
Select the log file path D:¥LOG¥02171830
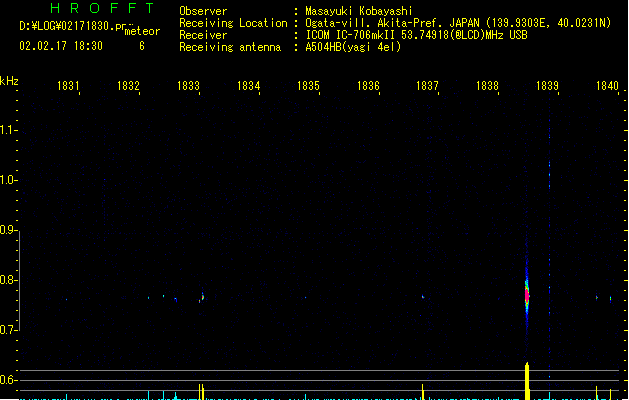(x=67, y=26)
